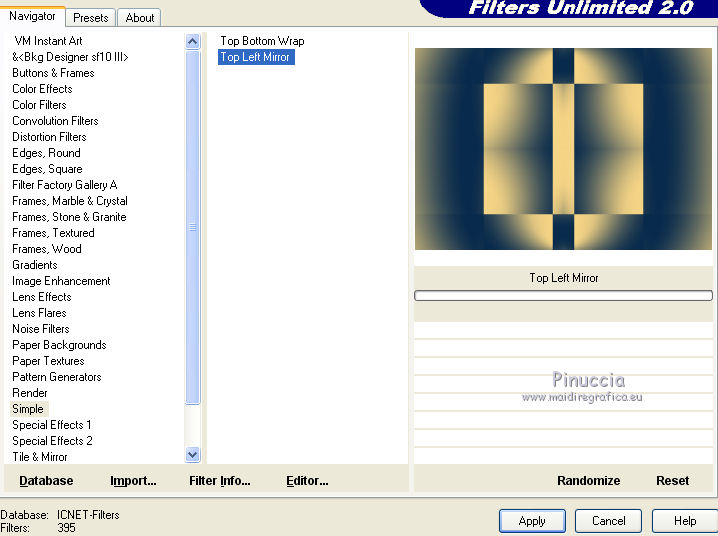Select Frames, Wood category
Image resolution: width=718 pixels, height=536 pixels.
click(x=47, y=249)
